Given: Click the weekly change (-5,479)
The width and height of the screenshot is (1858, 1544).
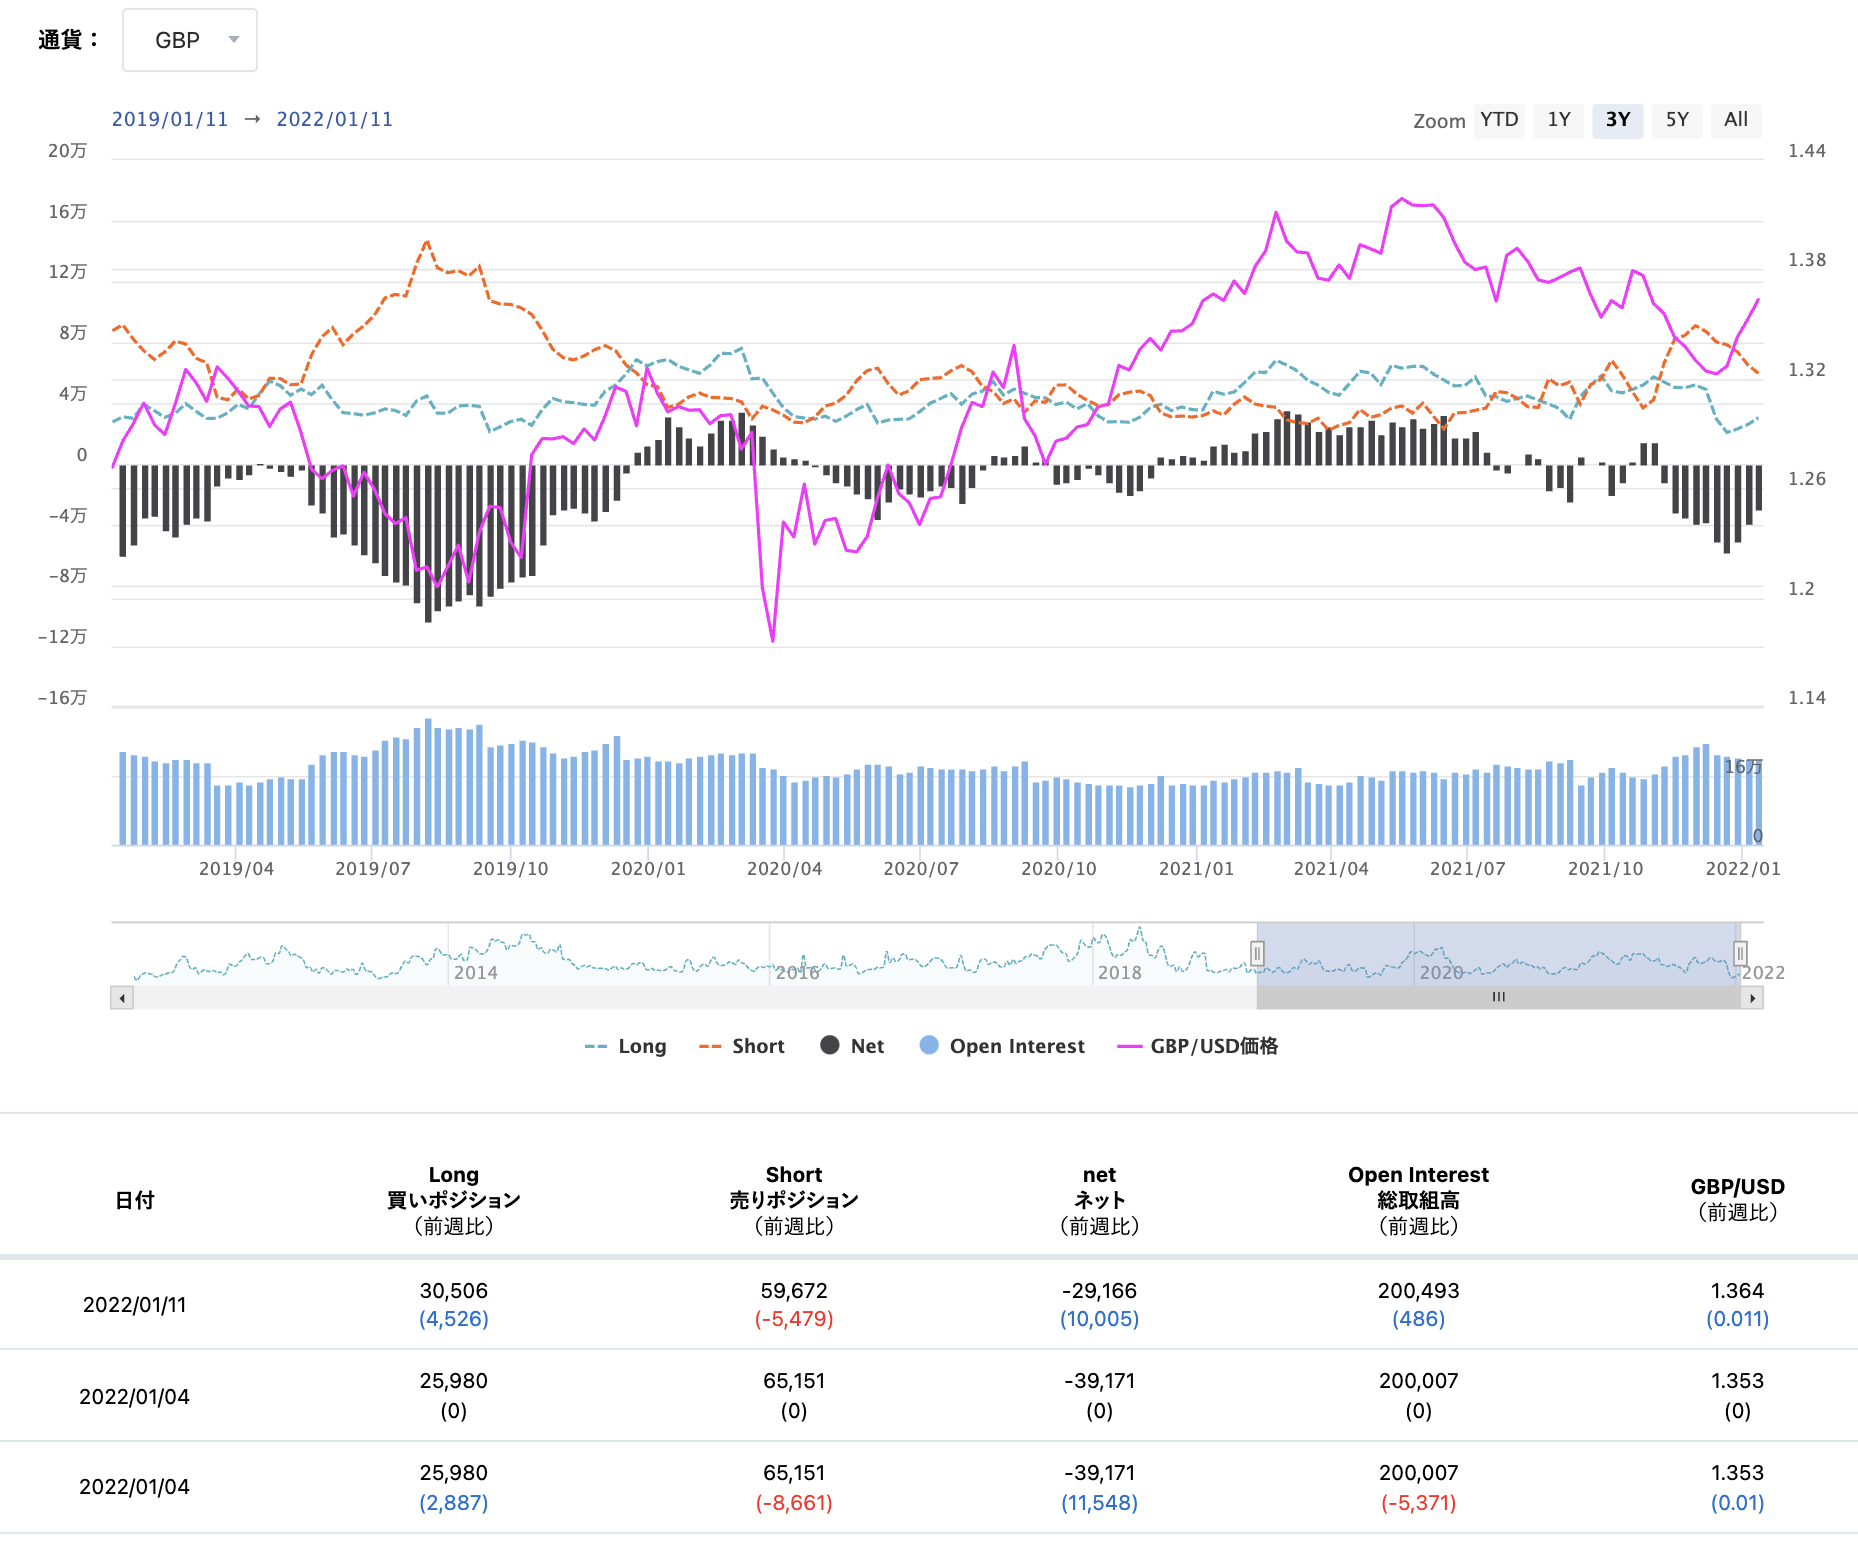Looking at the screenshot, I should pyautogui.click(x=794, y=1319).
